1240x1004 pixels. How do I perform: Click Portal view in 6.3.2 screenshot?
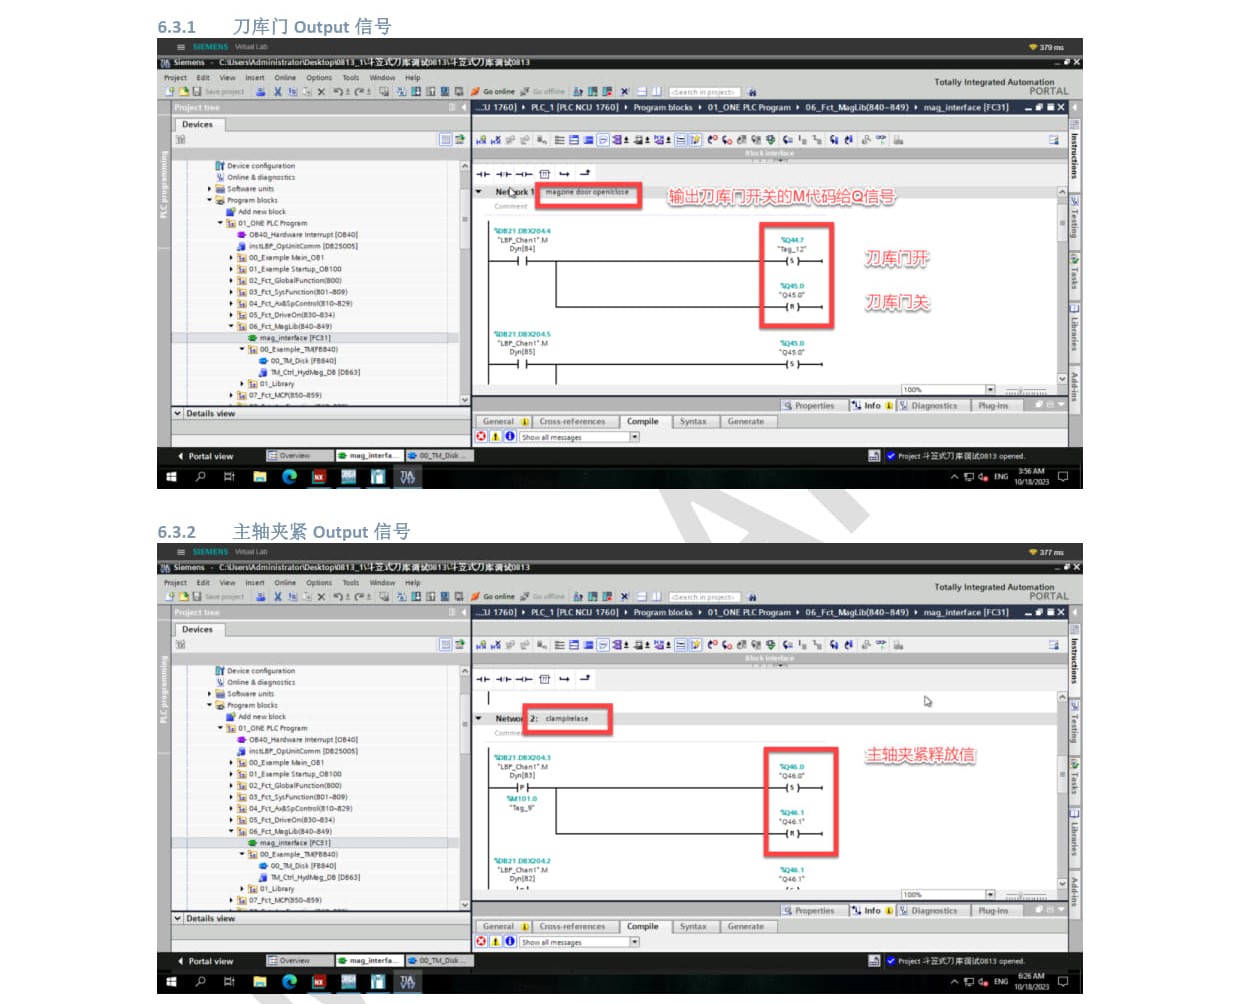tap(205, 961)
